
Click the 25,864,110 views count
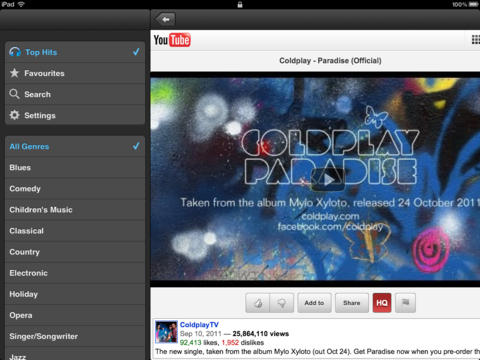click(x=261, y=334)
